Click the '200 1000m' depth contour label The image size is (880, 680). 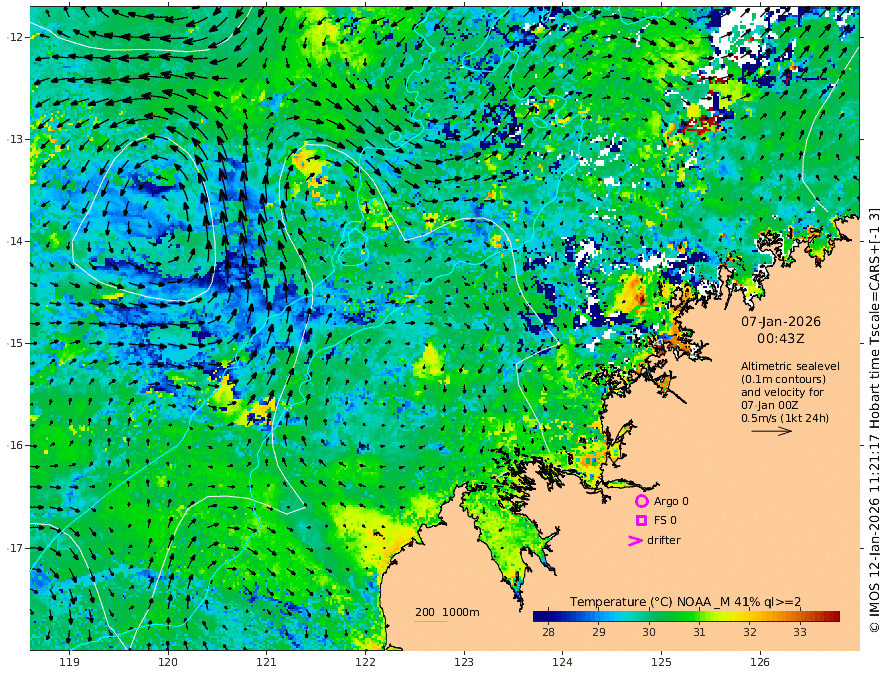point(447,612)
